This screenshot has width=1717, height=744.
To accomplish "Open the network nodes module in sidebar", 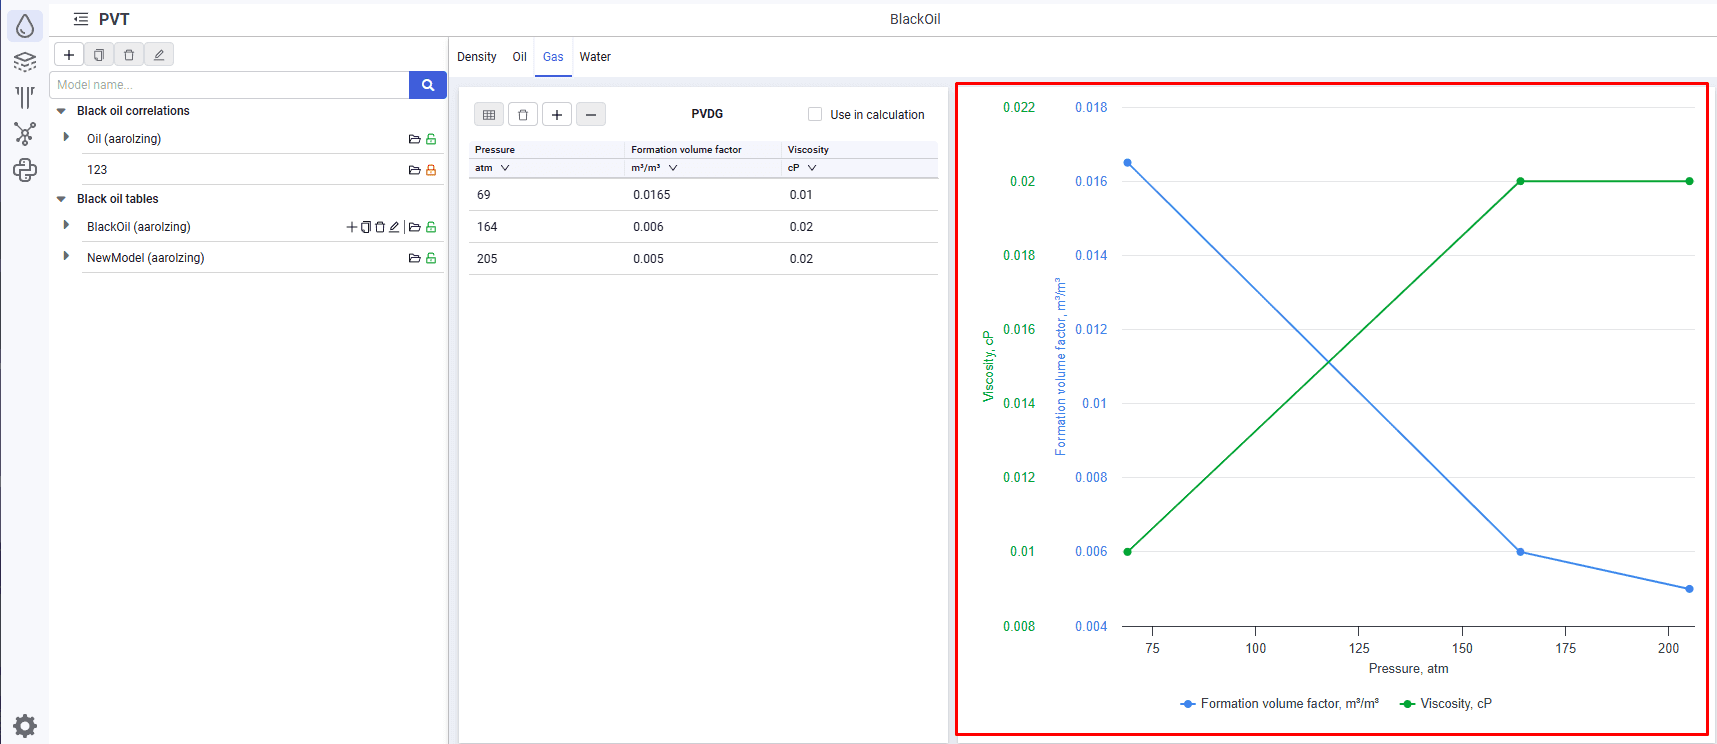I will pos(25,134).
